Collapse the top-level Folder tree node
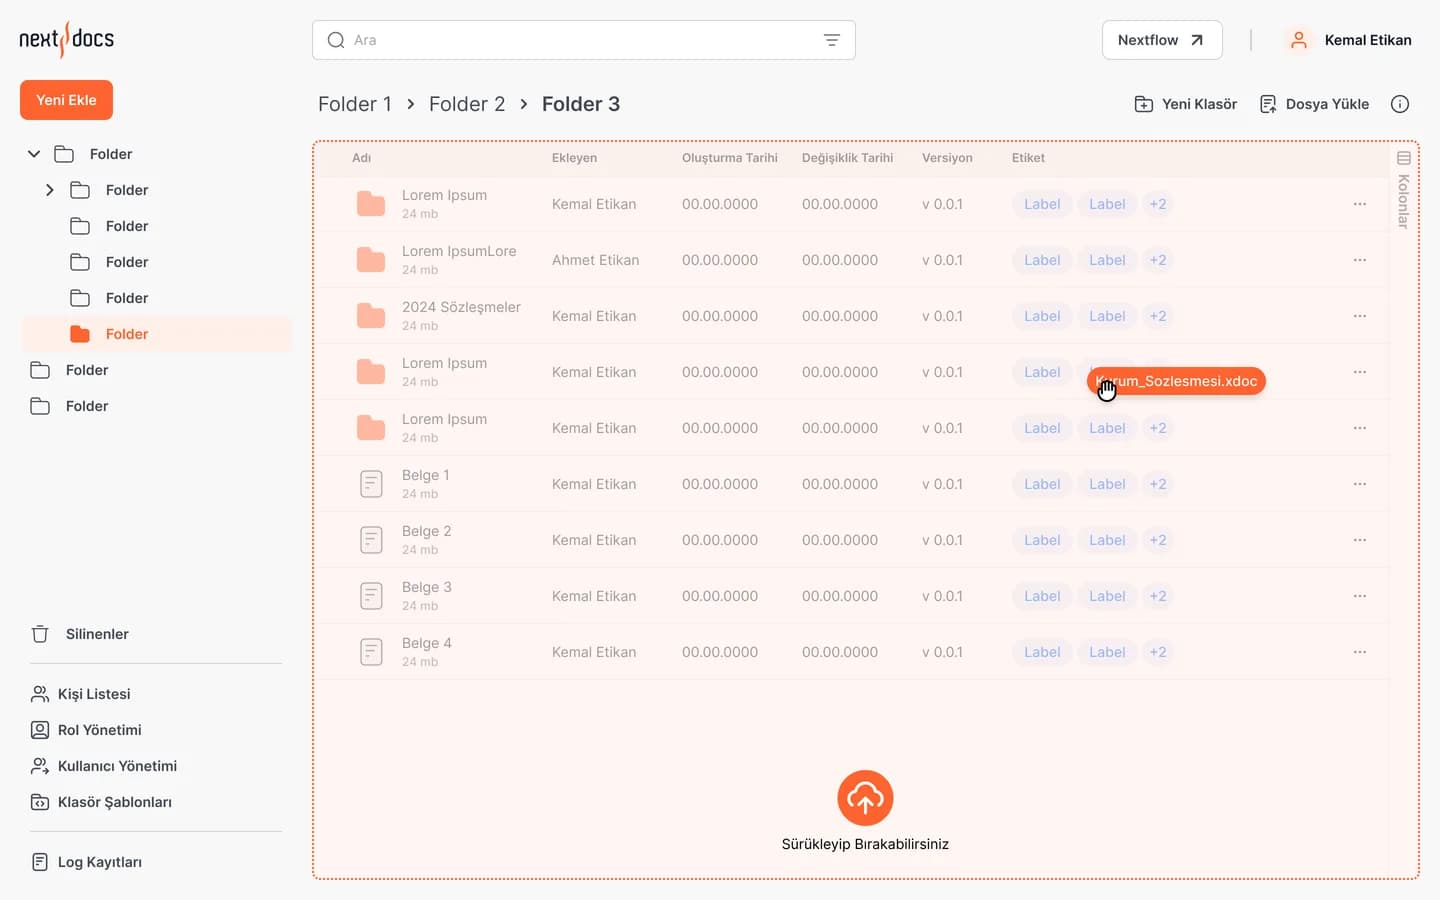The width and height of the screenshot is (1440, 900). pyautogui.click(x=34, y=154)
